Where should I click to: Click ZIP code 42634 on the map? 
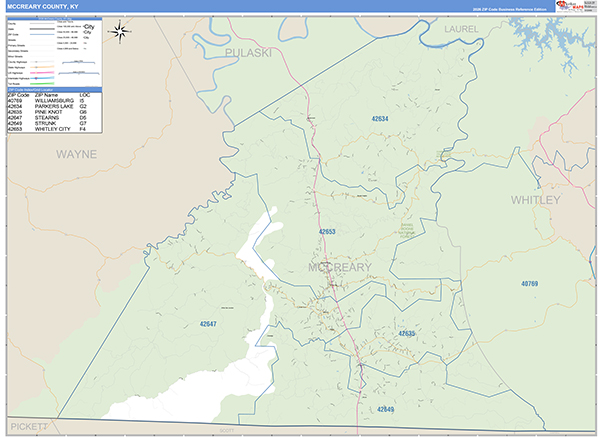click(380, 119)
